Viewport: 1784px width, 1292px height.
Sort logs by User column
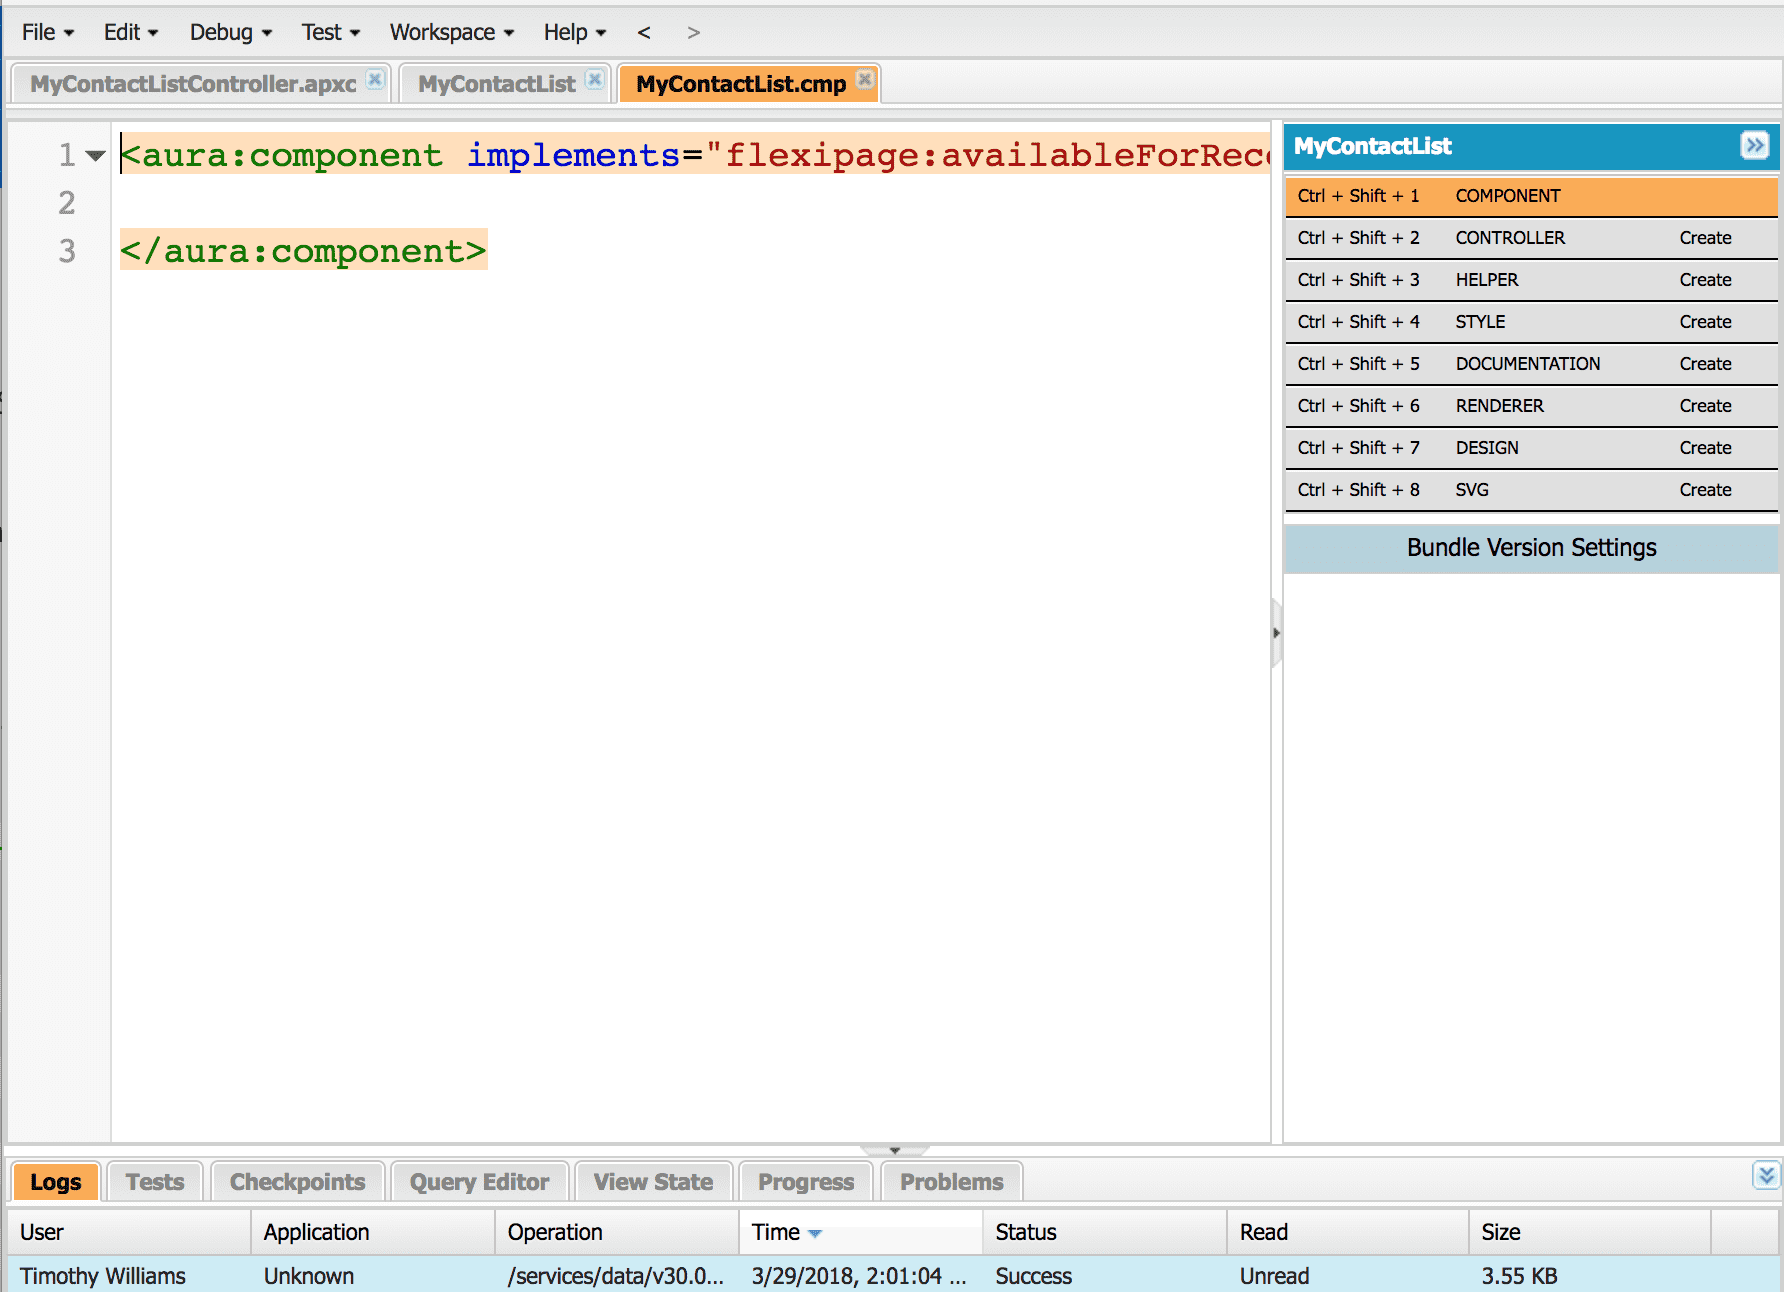[129, 1232]
